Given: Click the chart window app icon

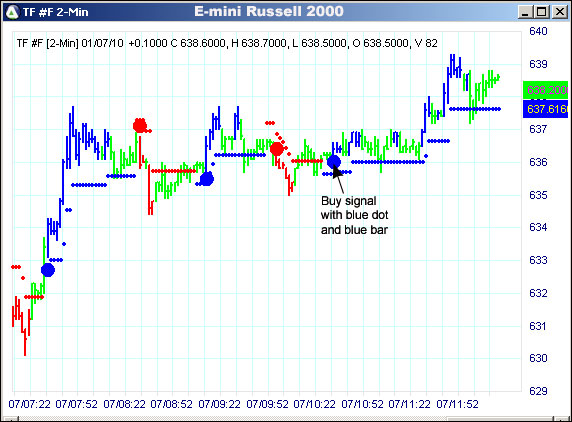Looking at the screenshot, I should pyautogui.click(x=12, y=12).
